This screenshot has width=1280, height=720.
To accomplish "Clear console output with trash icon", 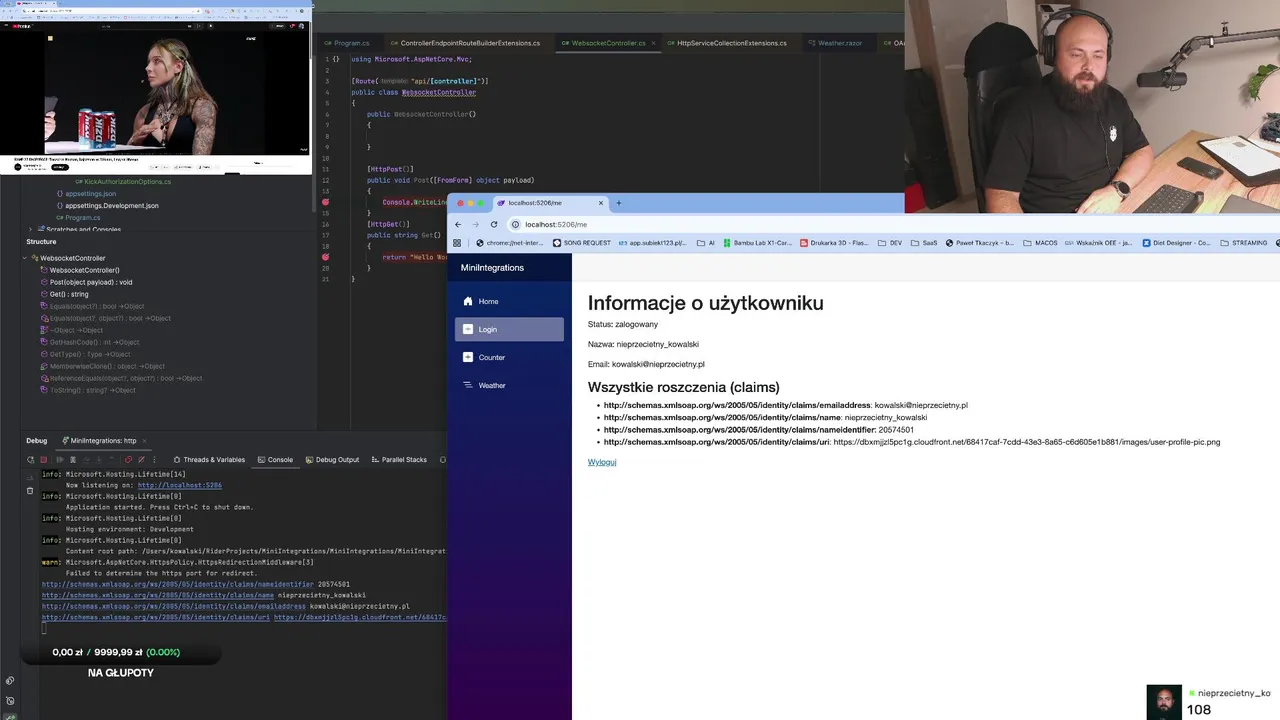I will pyautogui.click(x=29, y=490).
